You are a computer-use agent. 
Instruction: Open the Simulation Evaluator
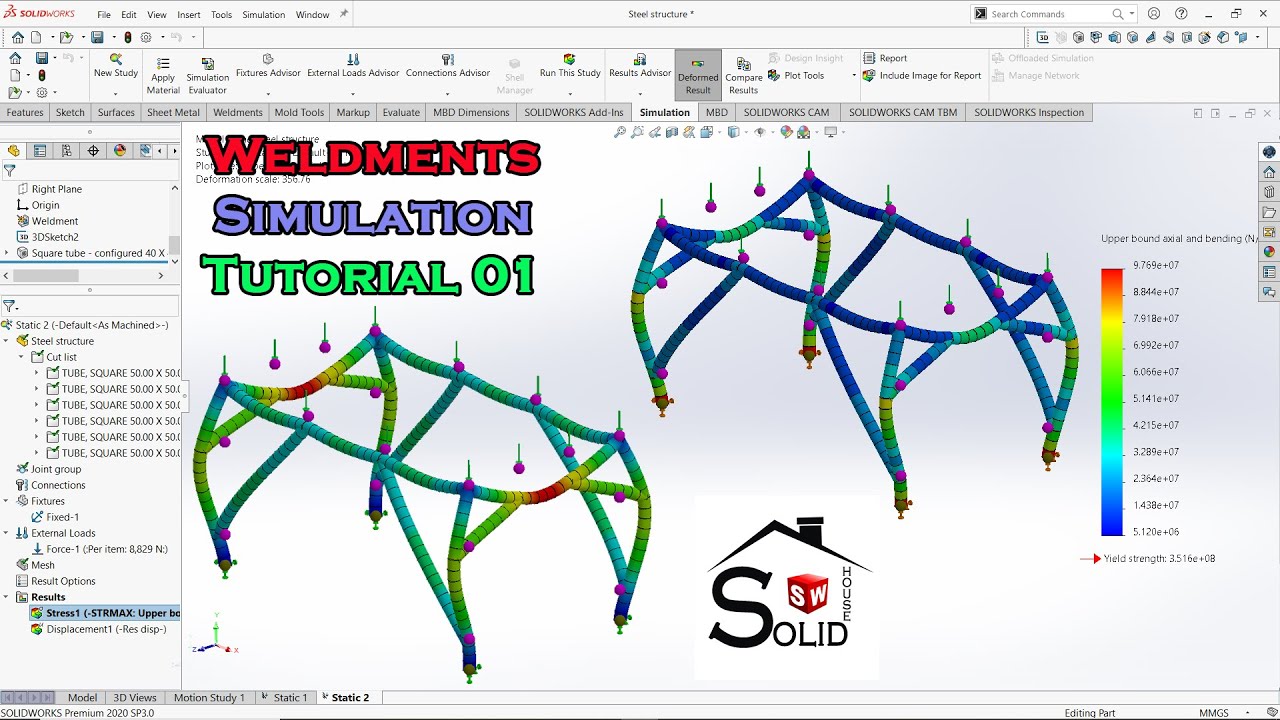[x=207, y=76]
